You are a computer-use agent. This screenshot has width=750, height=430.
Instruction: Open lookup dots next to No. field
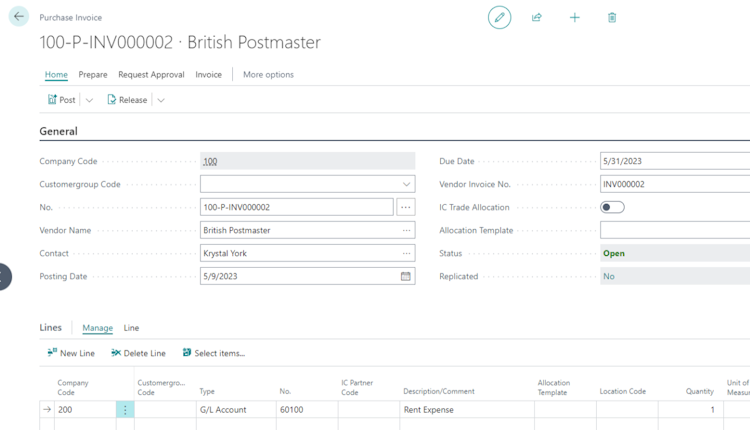coord(405,207)
